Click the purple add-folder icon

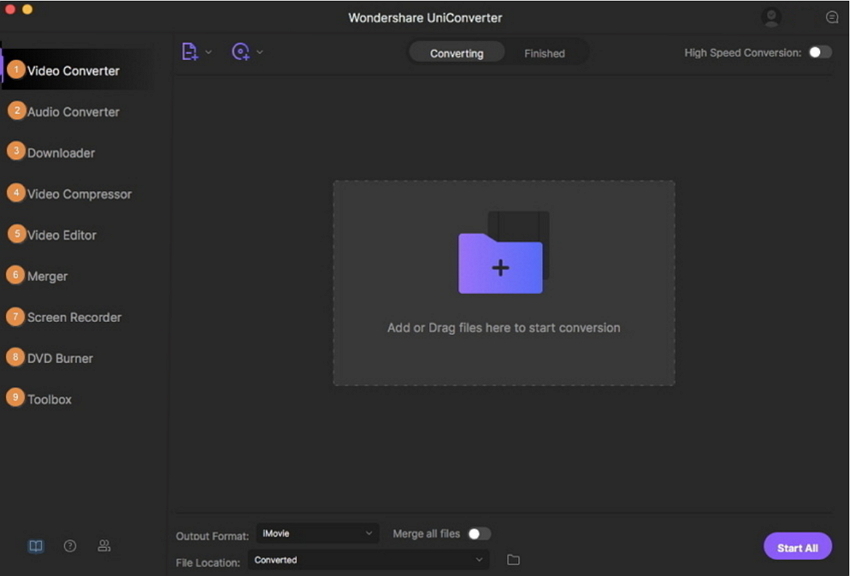click(x=500, y=263)
